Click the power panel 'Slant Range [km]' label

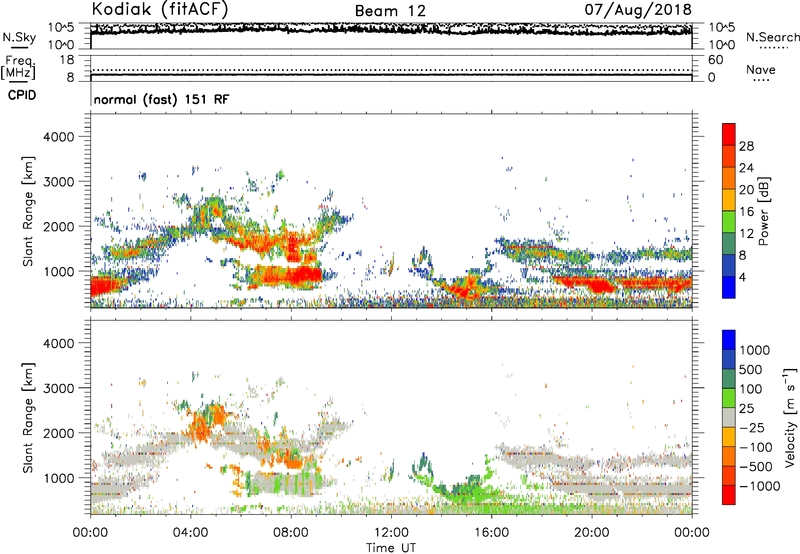(x=28, y=211)
